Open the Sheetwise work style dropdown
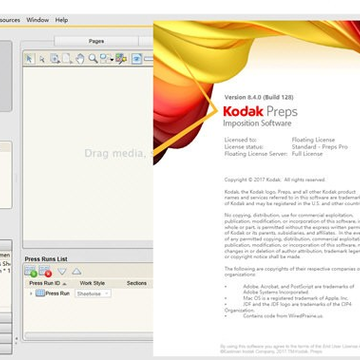This screenshot has width=360, height=360. tap(93, 294)
